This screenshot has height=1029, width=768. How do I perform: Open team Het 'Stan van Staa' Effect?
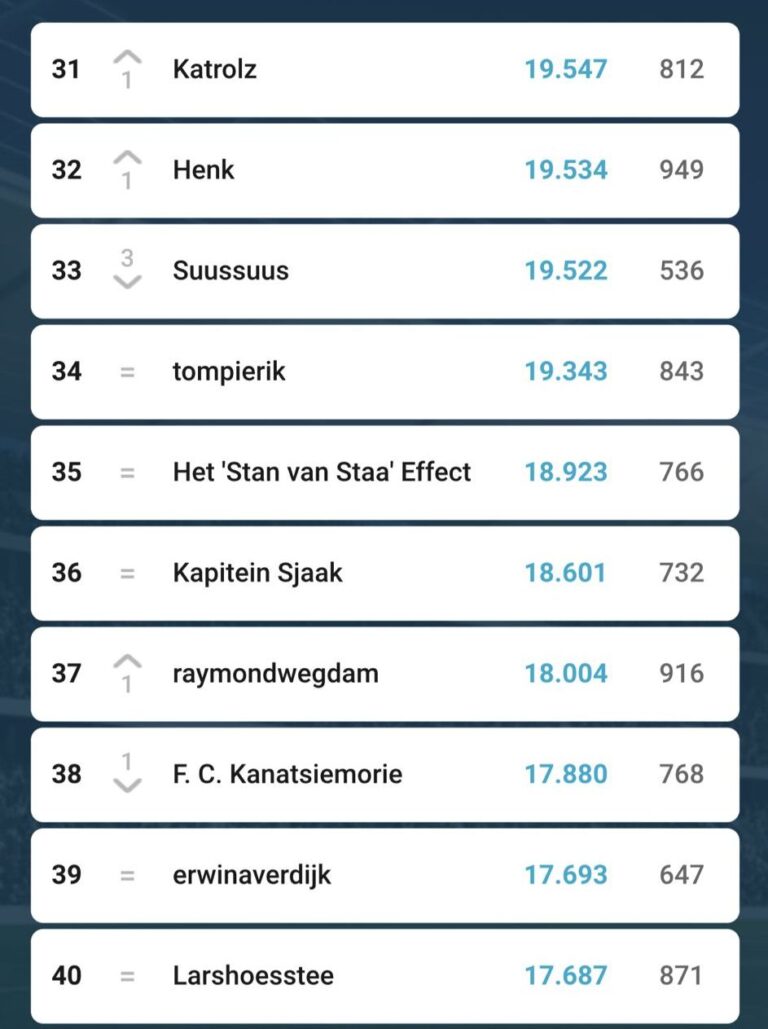[x=321, y=472]
